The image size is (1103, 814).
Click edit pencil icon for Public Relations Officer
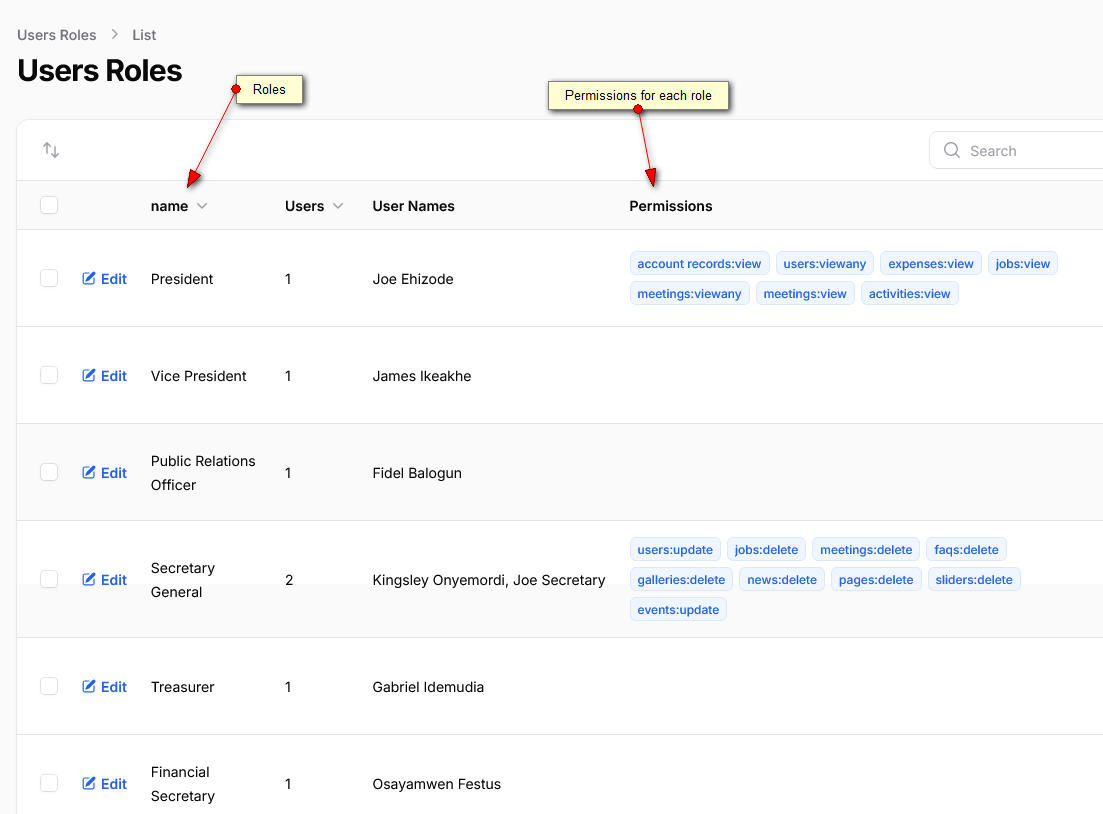[x=89, y=473]
